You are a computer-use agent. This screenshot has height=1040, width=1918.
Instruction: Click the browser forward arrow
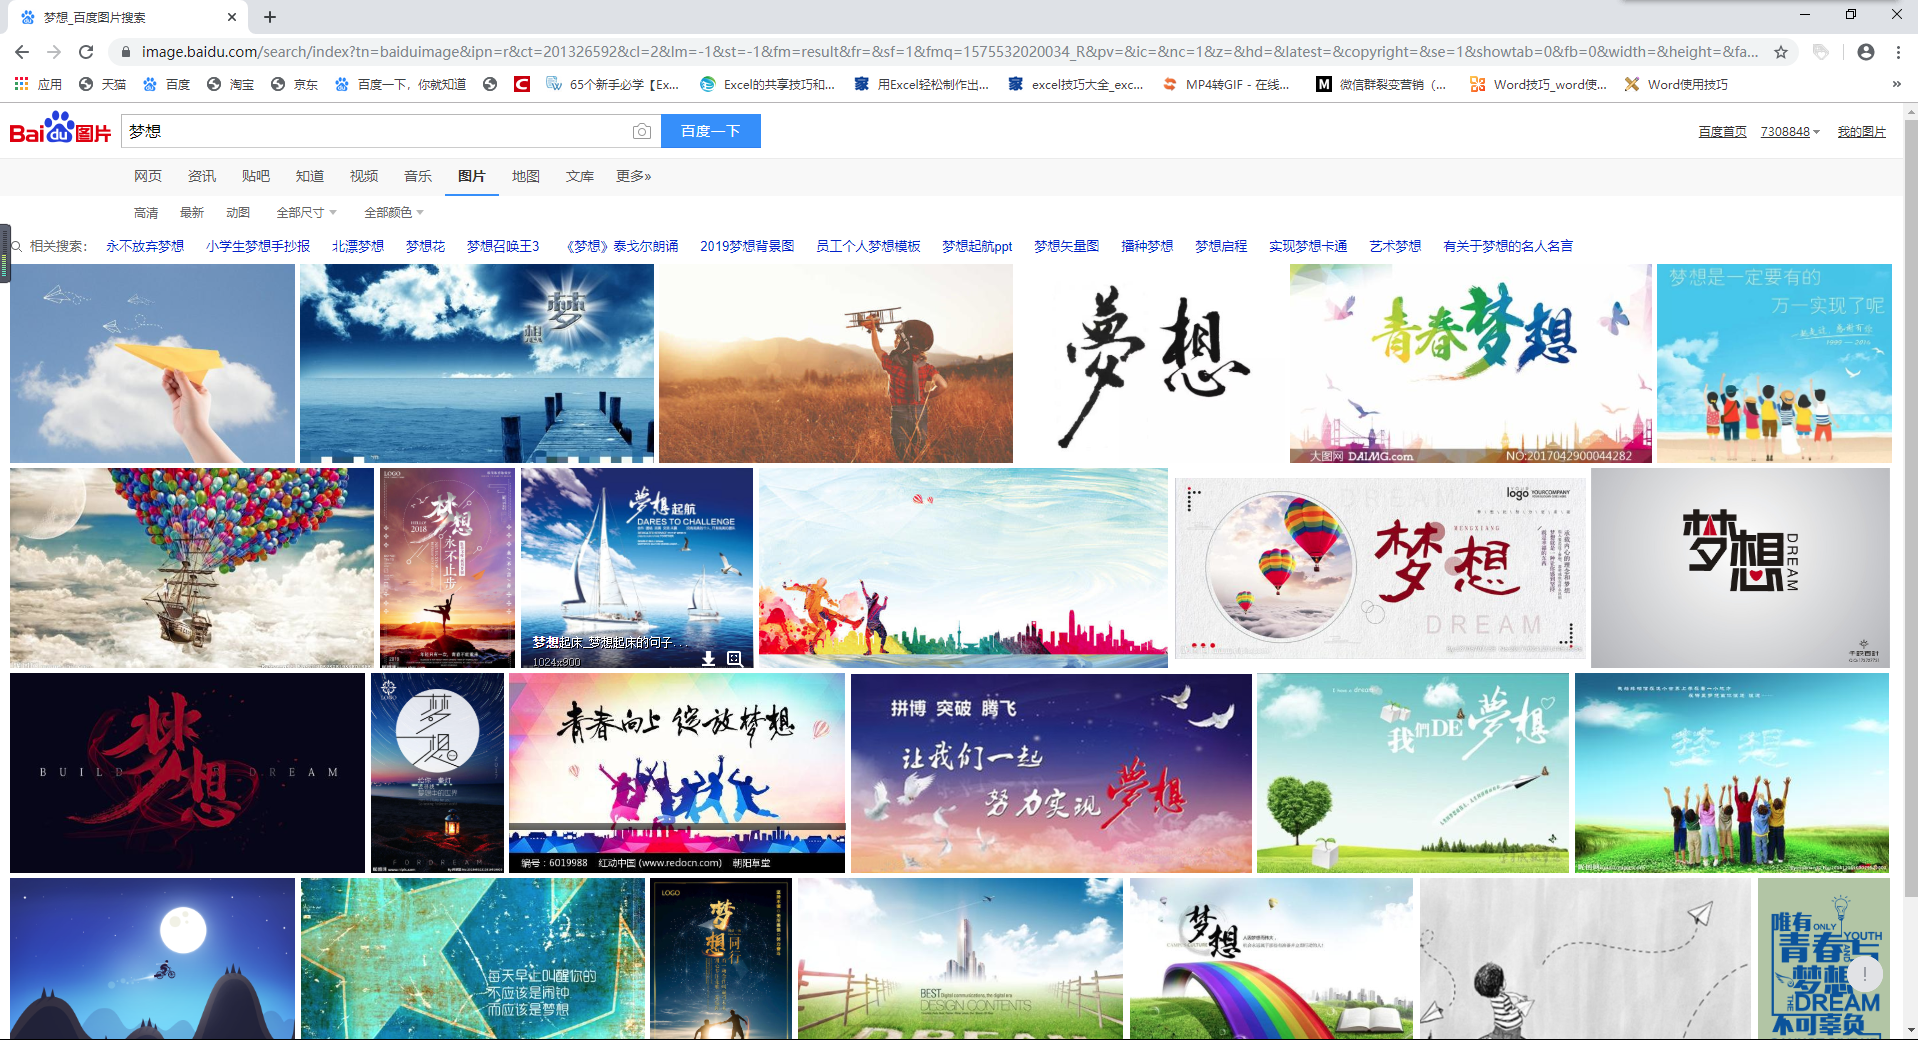(54, 52)
